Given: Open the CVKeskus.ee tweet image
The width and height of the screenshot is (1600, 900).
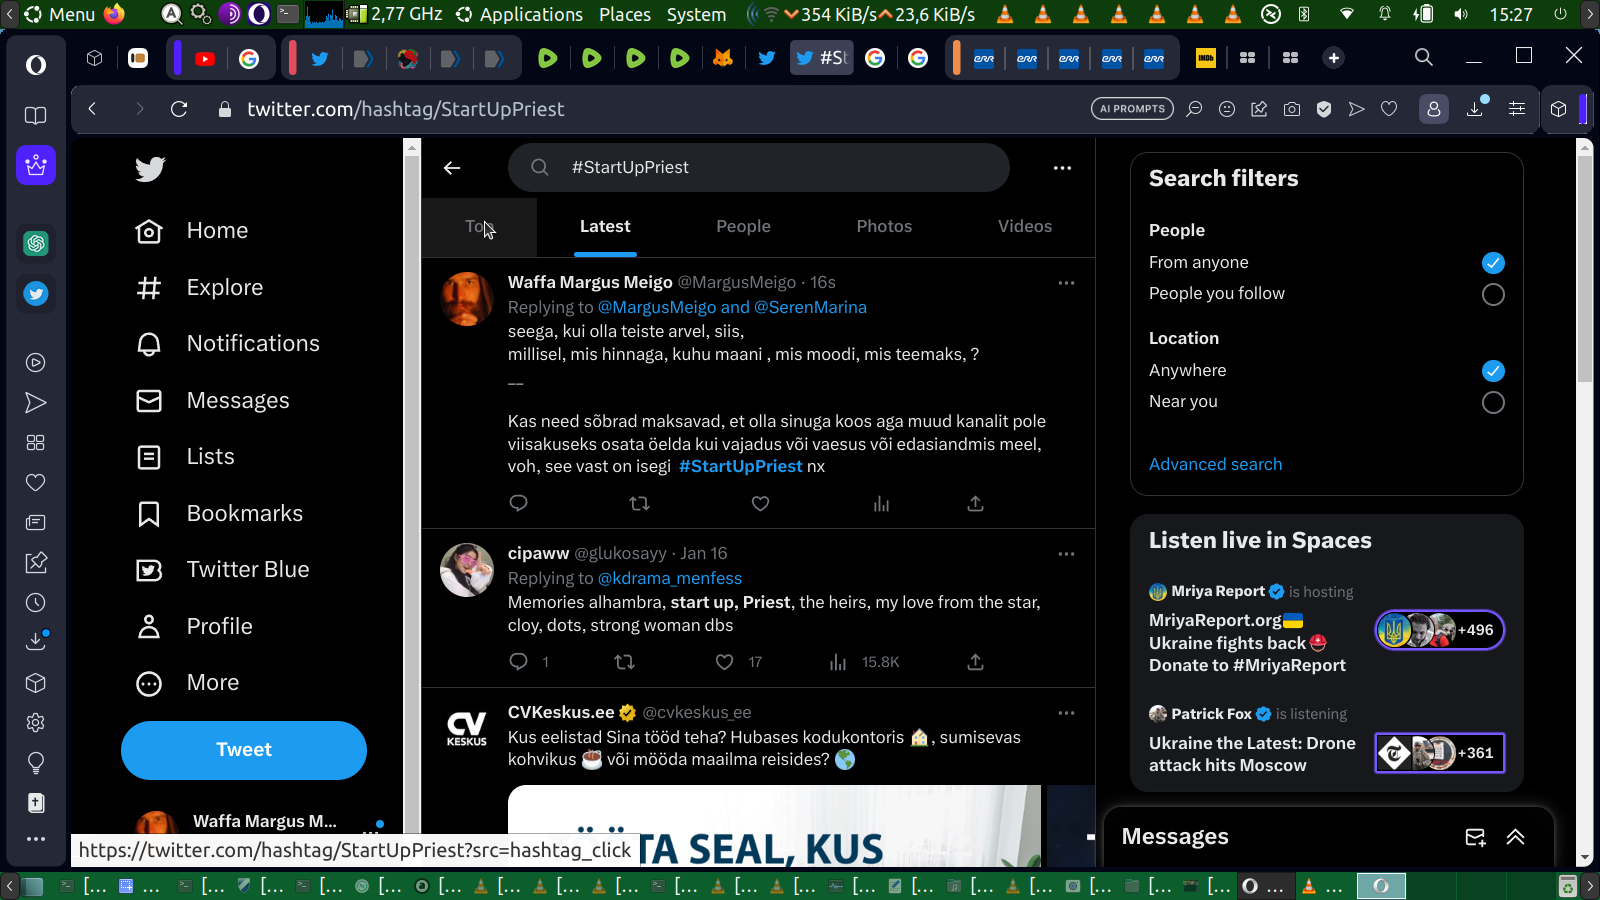Looking at the screenshot, I should 774,826.
